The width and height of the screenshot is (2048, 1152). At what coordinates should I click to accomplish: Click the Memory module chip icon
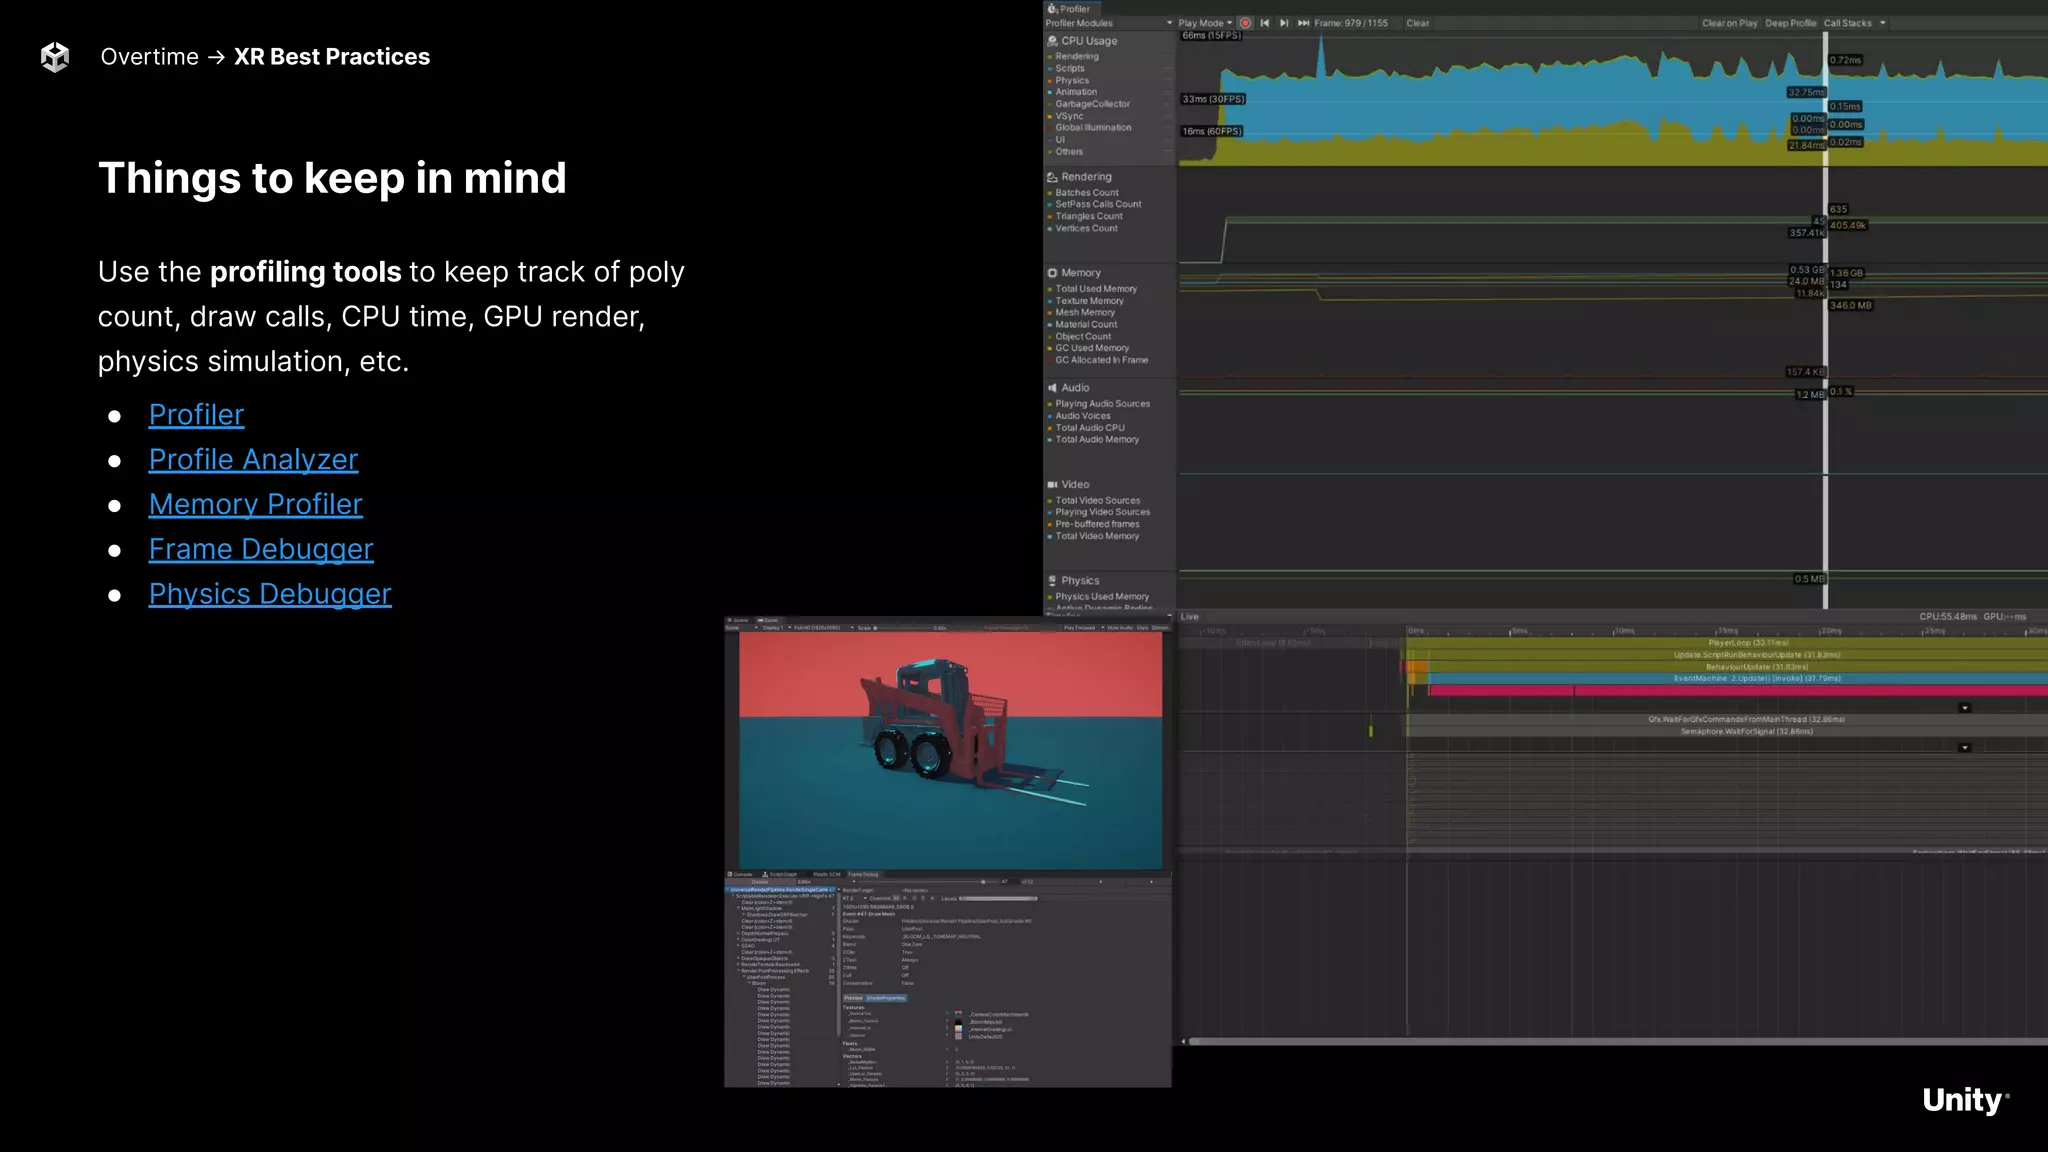[x=1052, y=273]
